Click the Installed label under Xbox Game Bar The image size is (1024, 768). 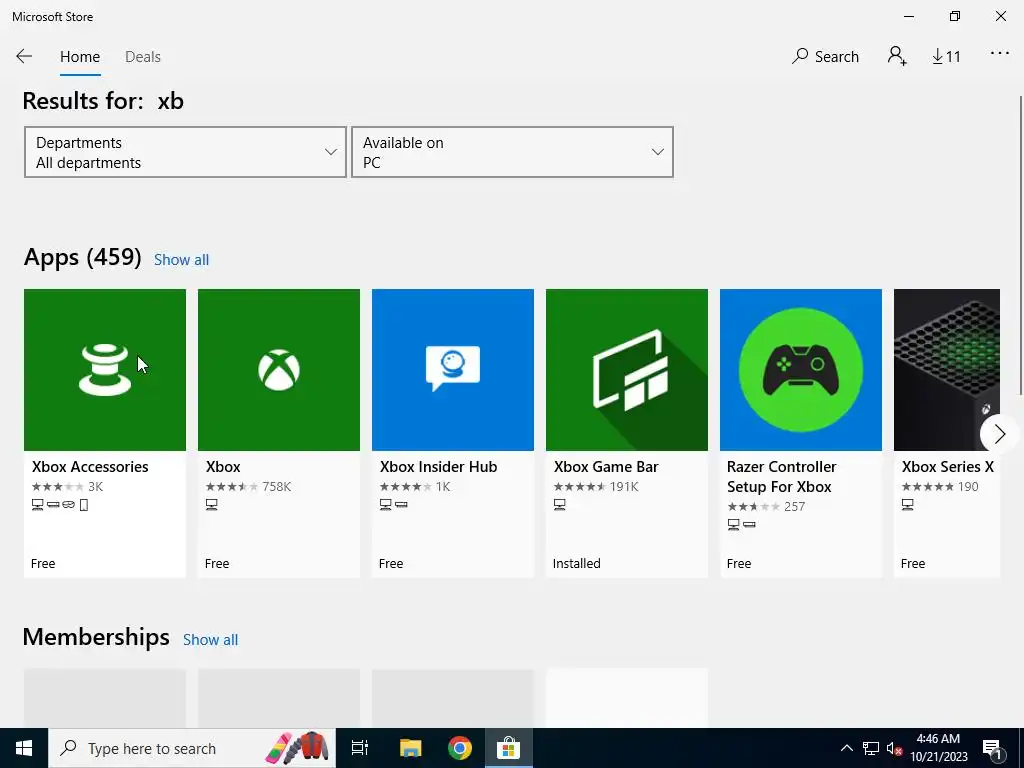577,564
